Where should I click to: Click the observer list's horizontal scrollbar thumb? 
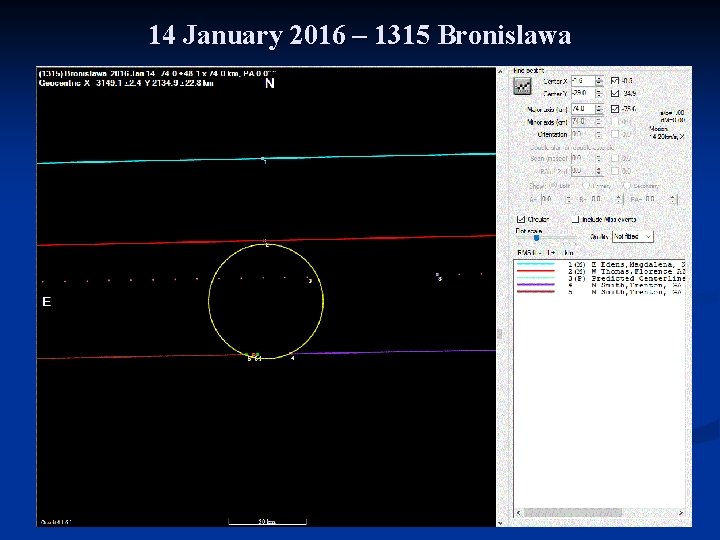click(x=573, y=513)
